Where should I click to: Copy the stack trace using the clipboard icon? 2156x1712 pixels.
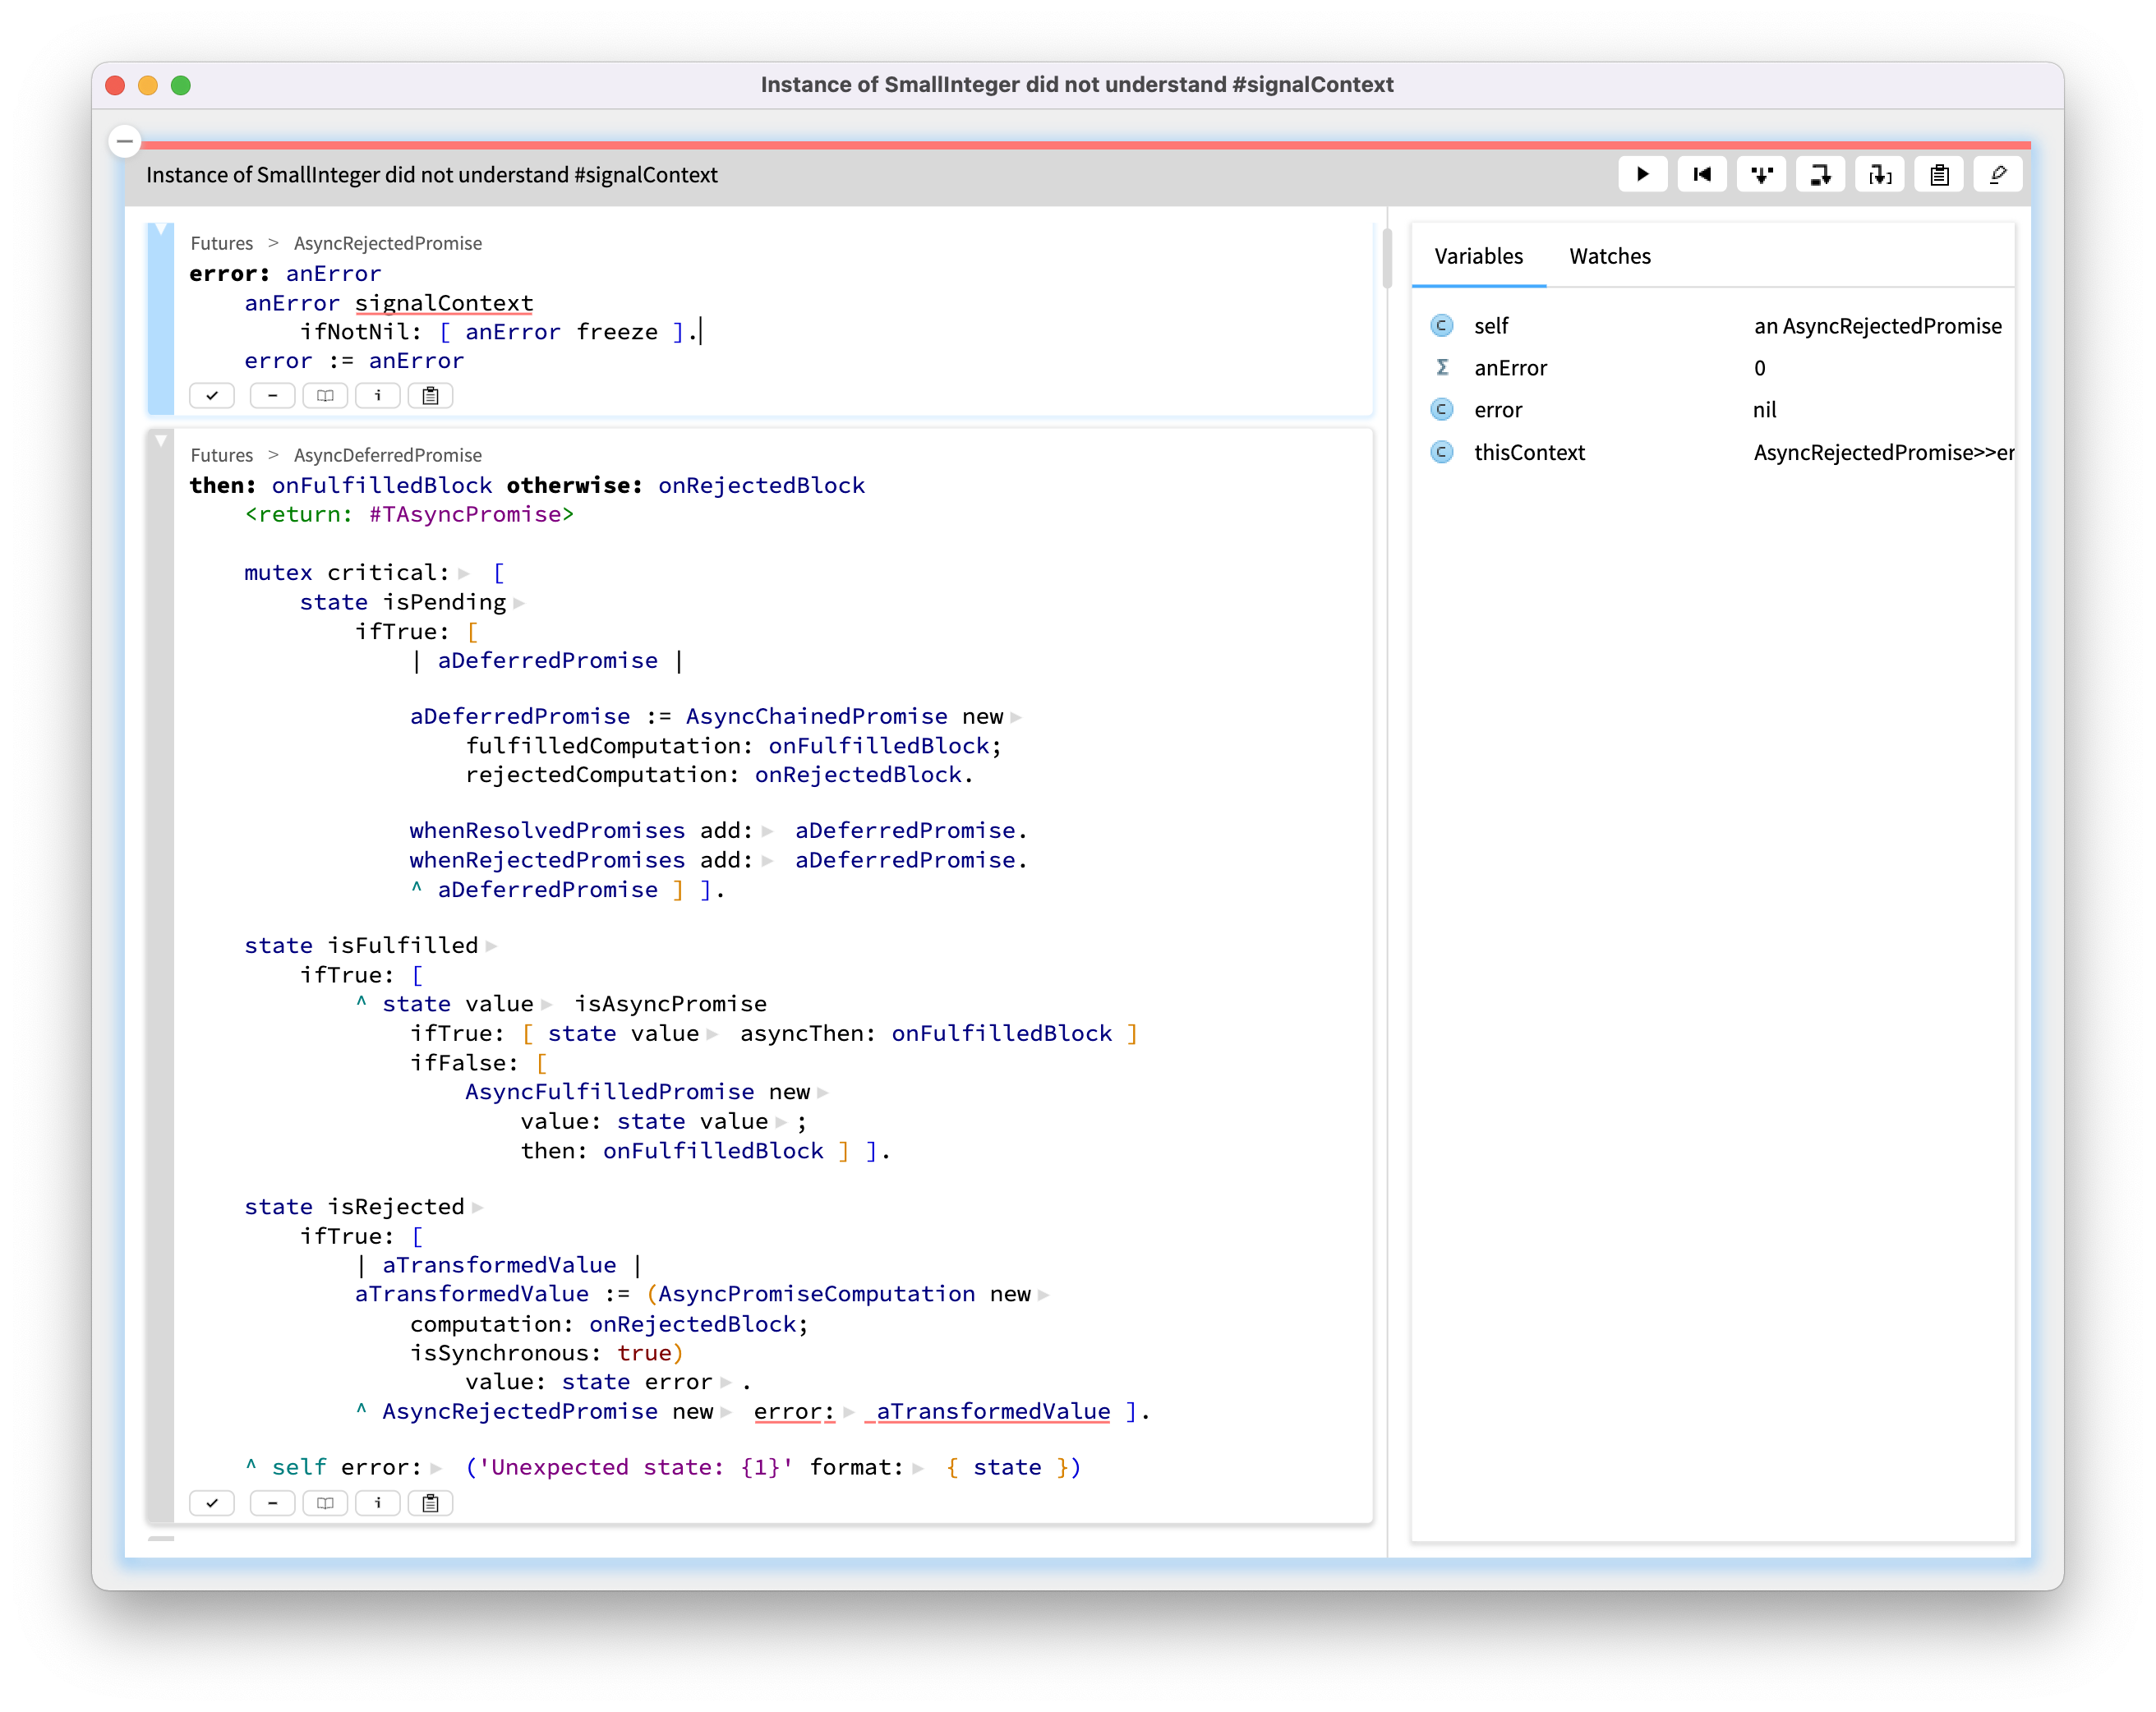1938,174
